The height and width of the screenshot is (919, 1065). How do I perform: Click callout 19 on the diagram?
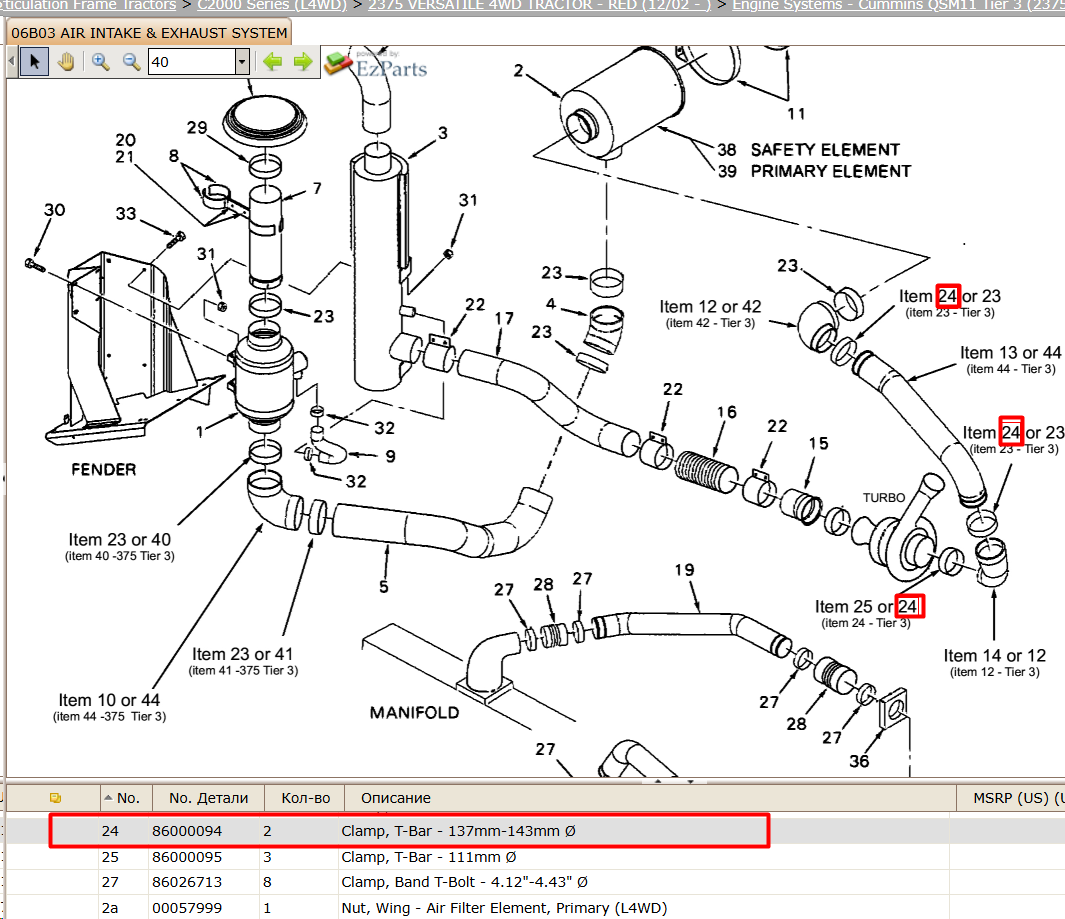point(685,570)
